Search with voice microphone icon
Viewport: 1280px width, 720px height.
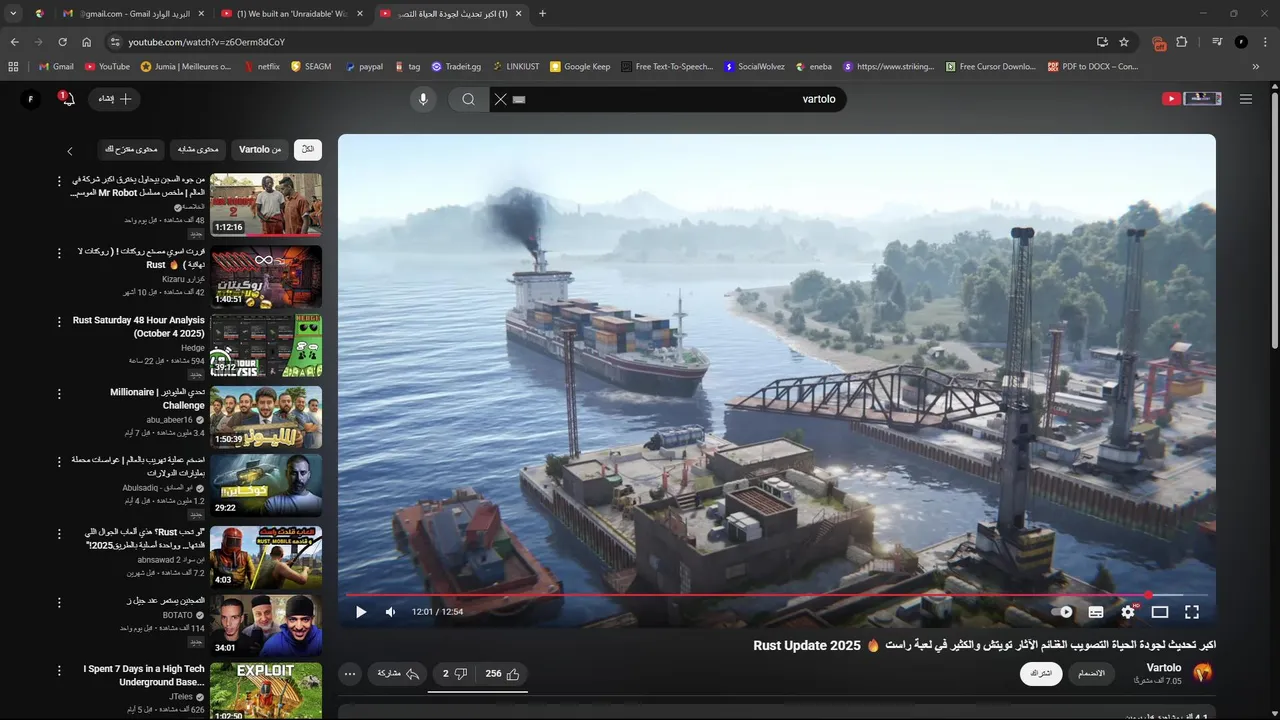[x=423, y=99]
